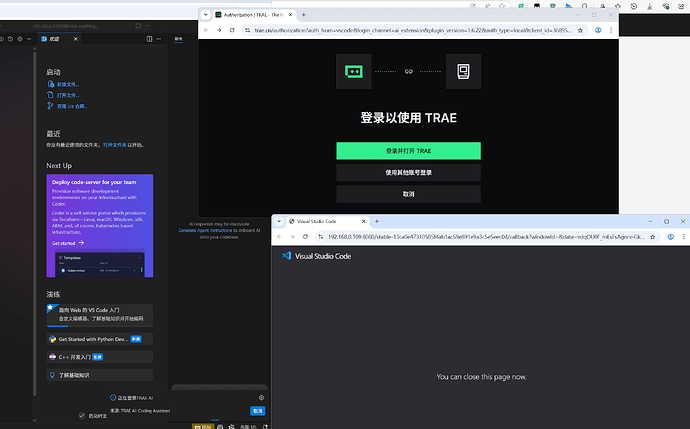Click 取消 on the TRAE authorization page
This screenshot has height=429, width=690.
(x=408, y=194)
